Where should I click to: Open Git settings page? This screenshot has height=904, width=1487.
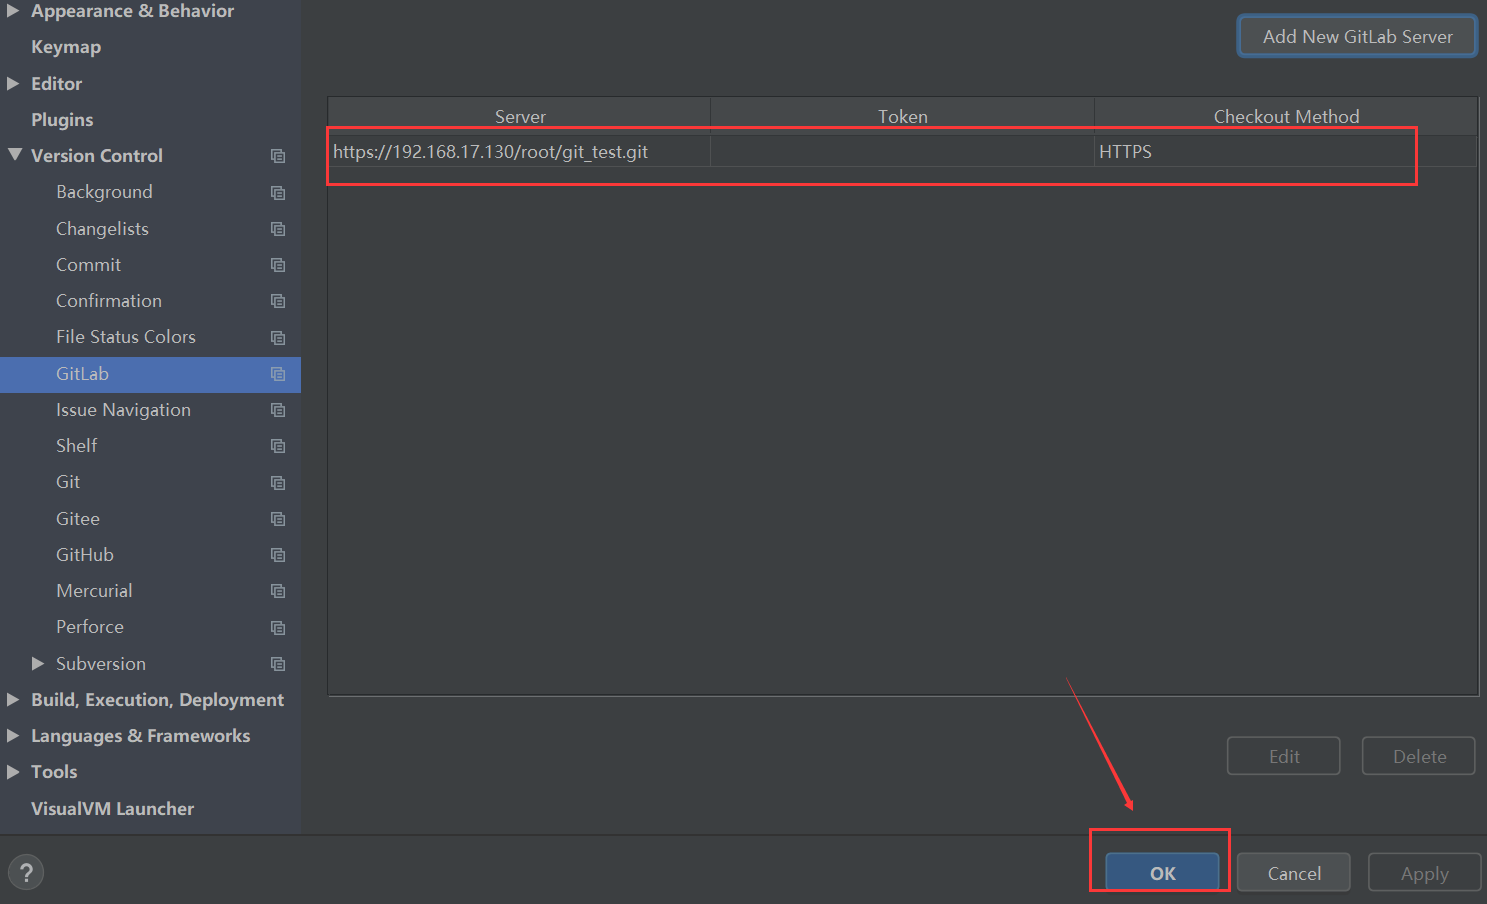[68, 482]
